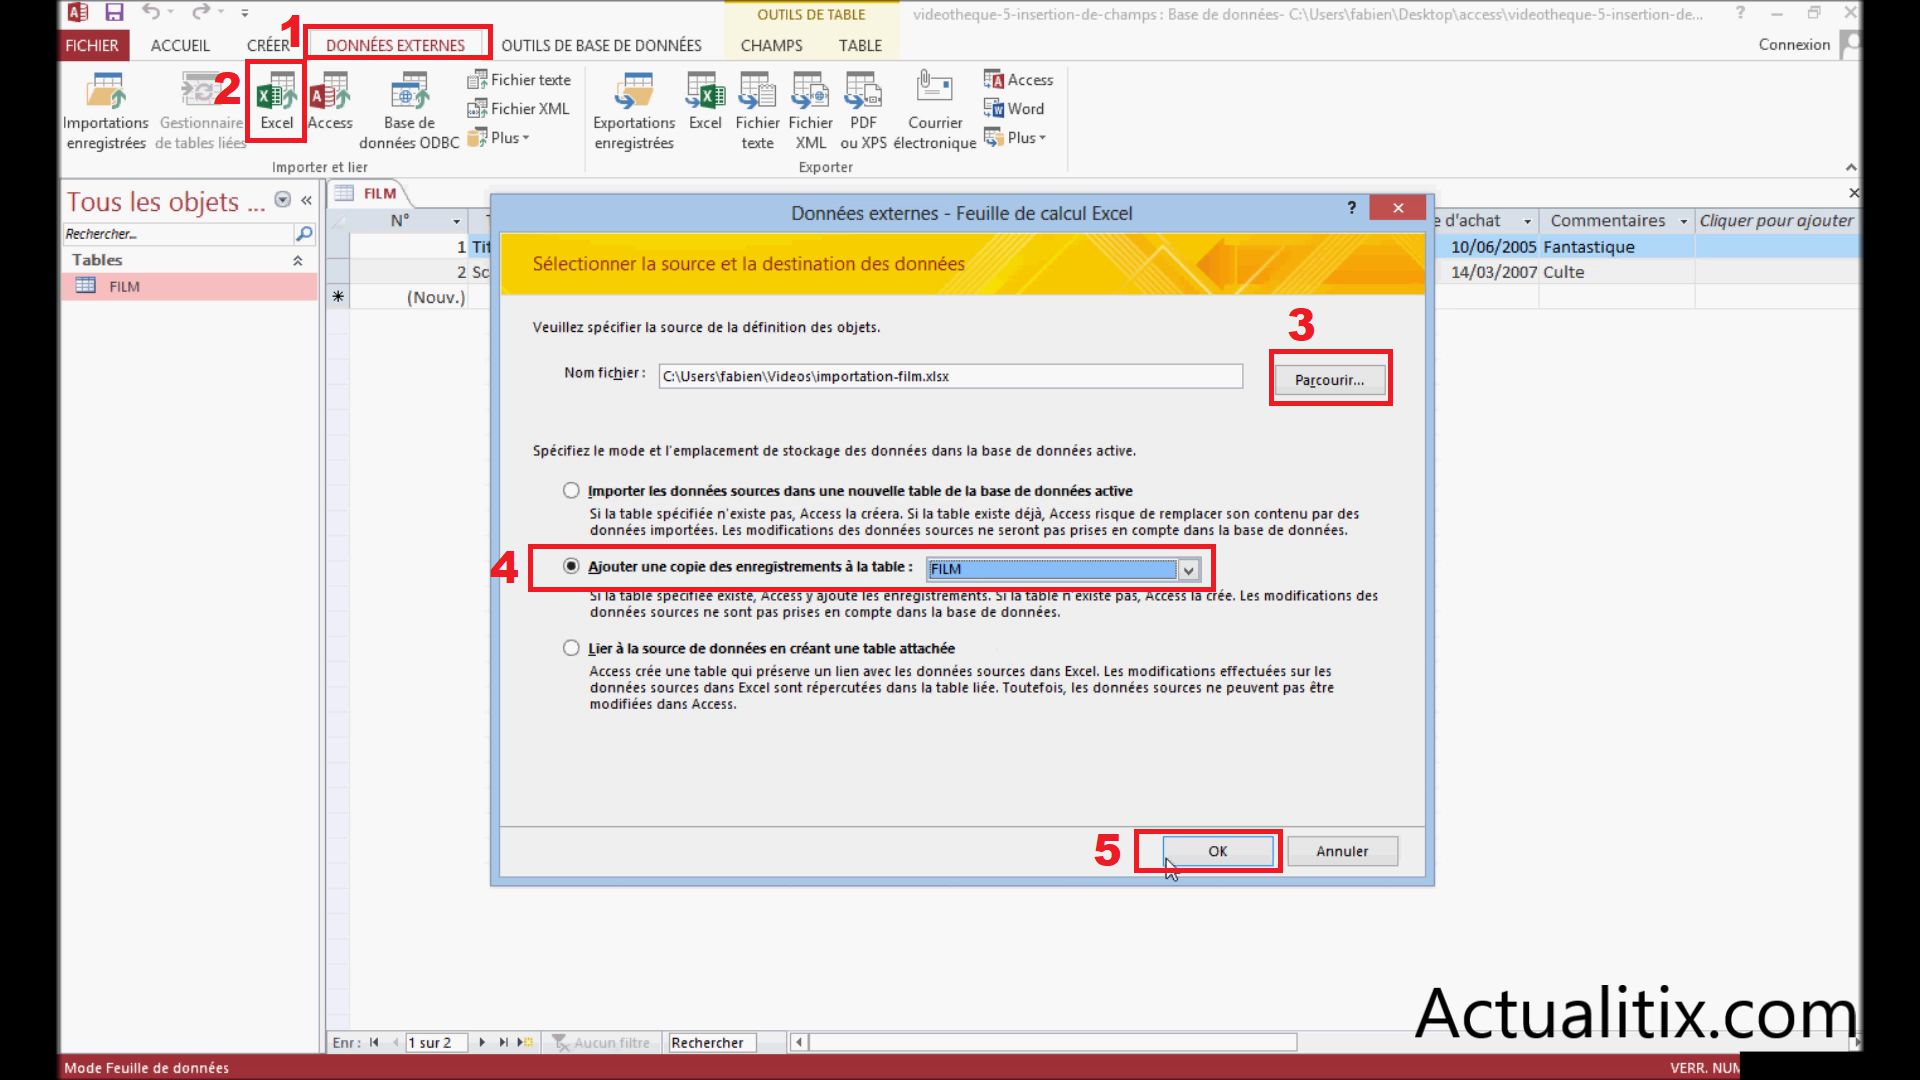Click the Save icon in quick access toolbar
Screen dimensions: 1920x1080
point(114,13)
